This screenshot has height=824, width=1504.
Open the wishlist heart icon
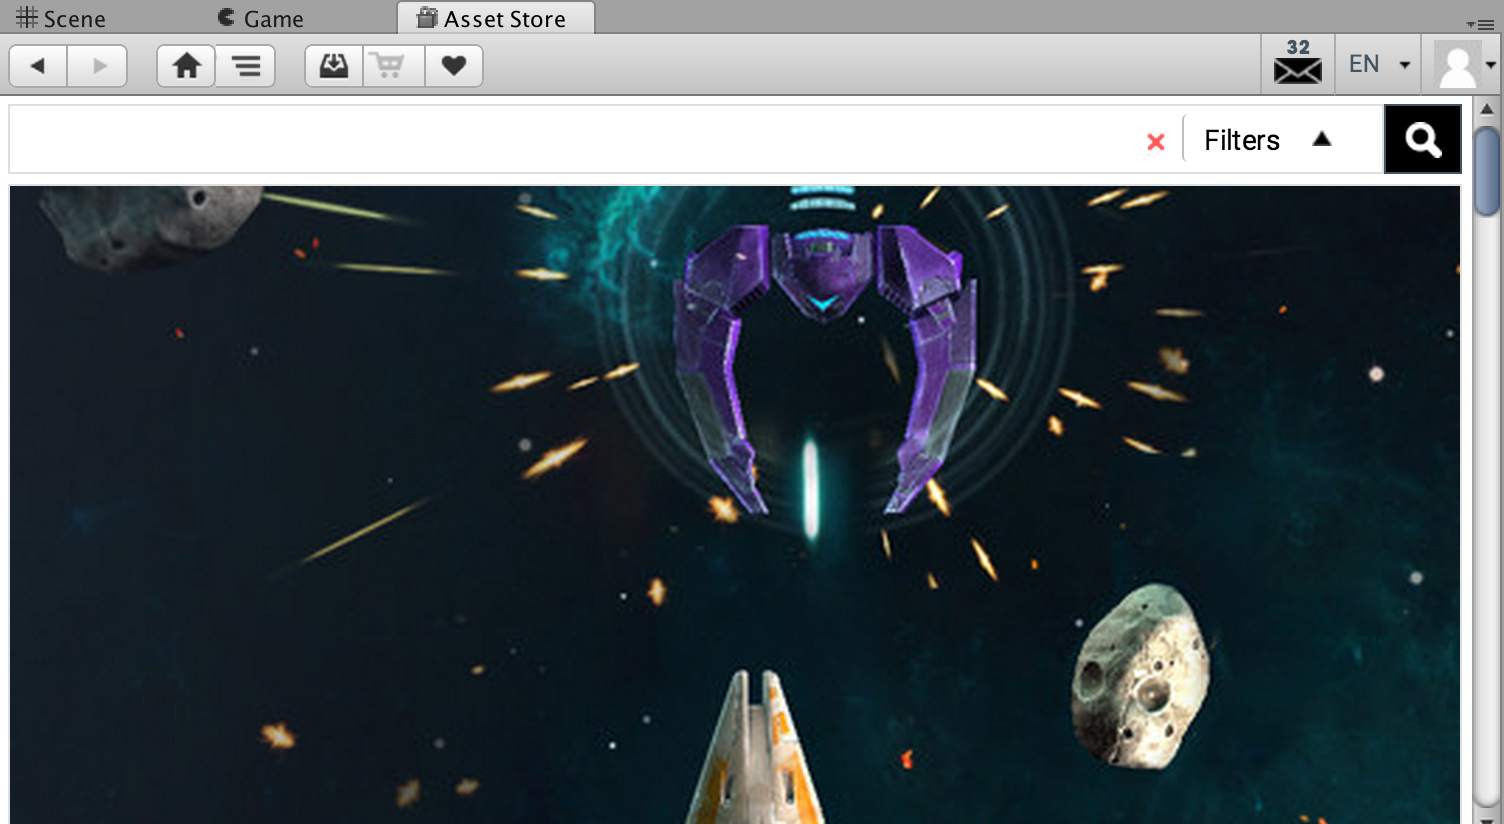tap(454, 66)
